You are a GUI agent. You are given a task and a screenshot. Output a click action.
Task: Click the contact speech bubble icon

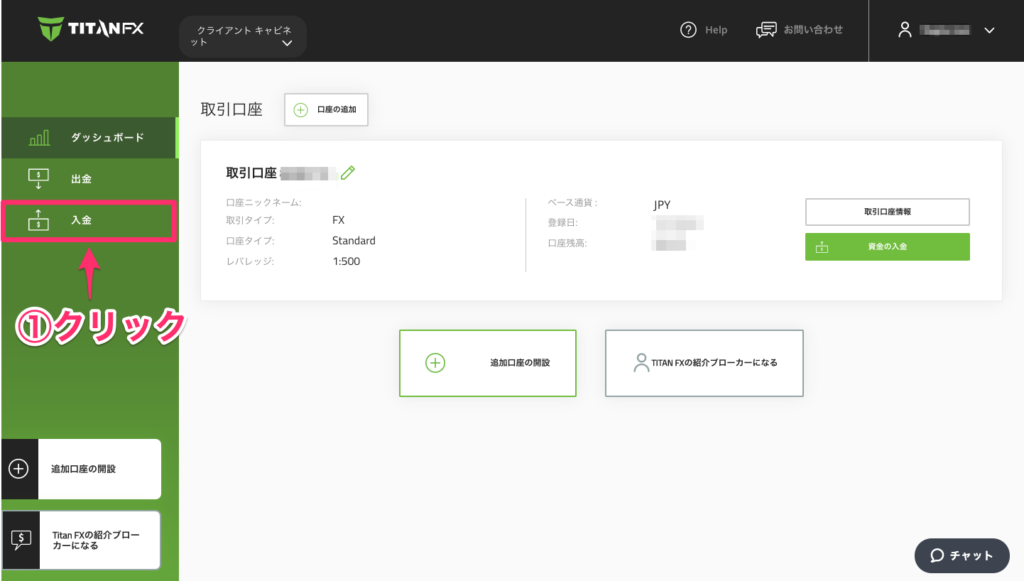[767, 30]
